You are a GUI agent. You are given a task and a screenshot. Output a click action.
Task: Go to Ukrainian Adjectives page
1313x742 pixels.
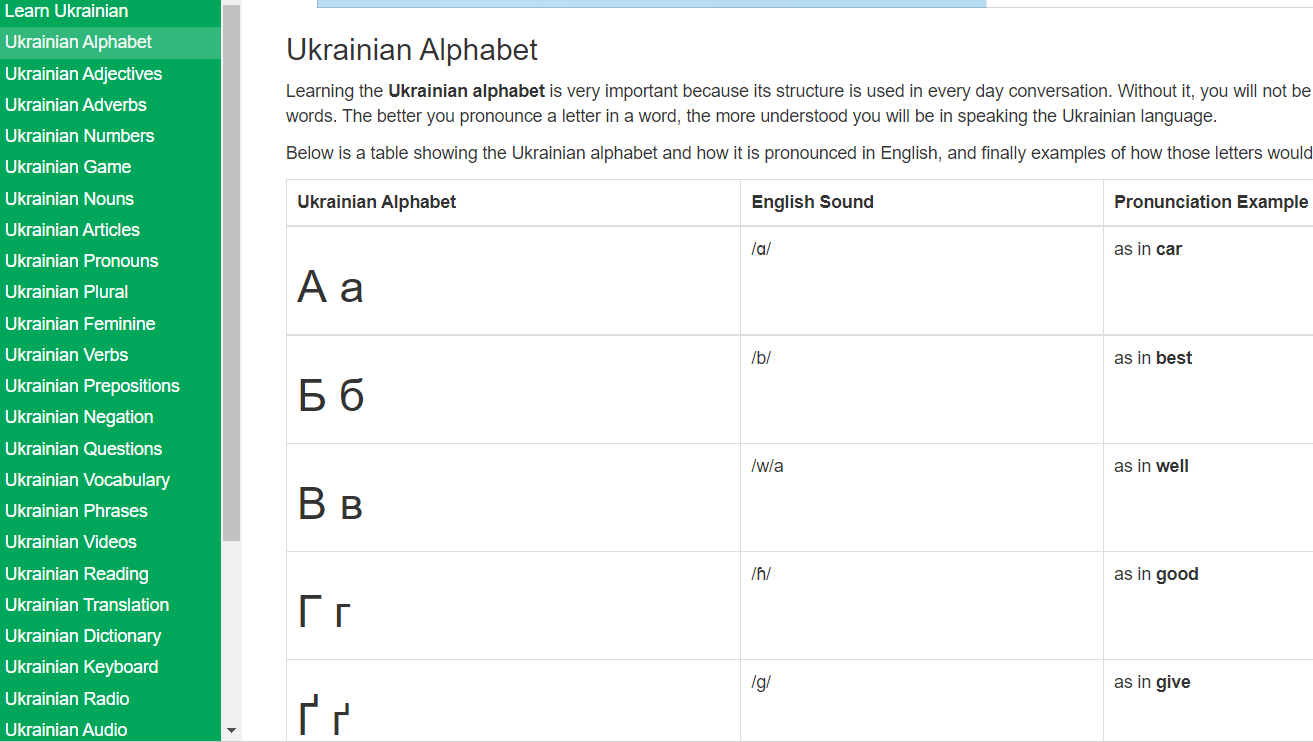83,74
